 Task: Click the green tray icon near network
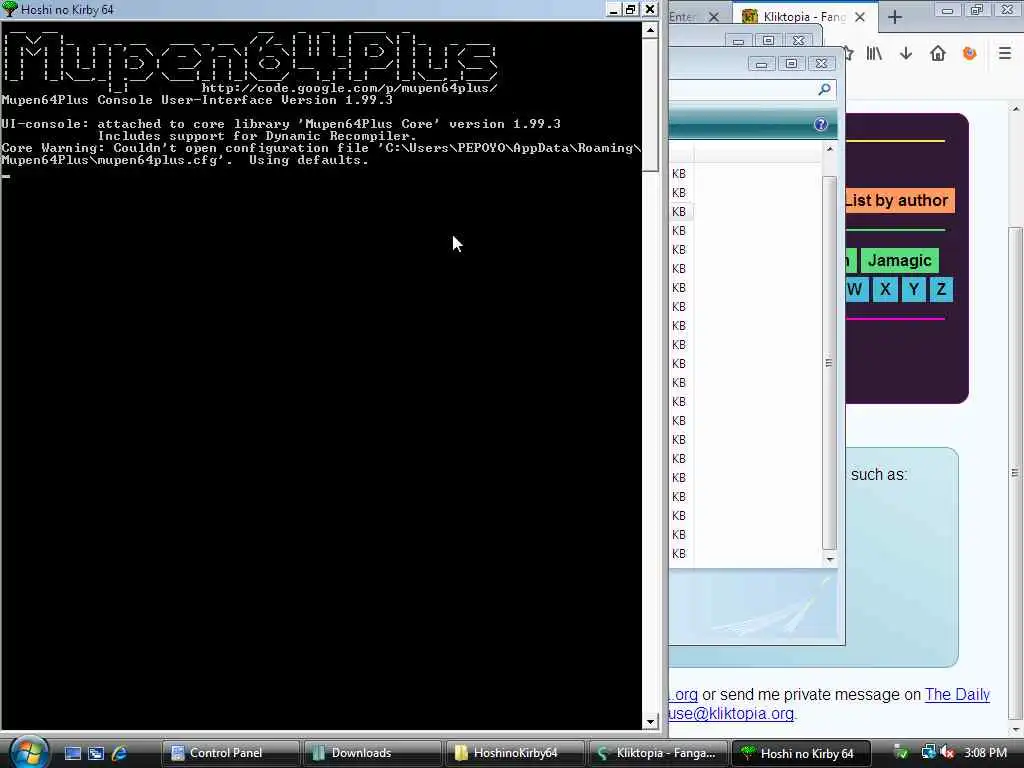(901, 753)
